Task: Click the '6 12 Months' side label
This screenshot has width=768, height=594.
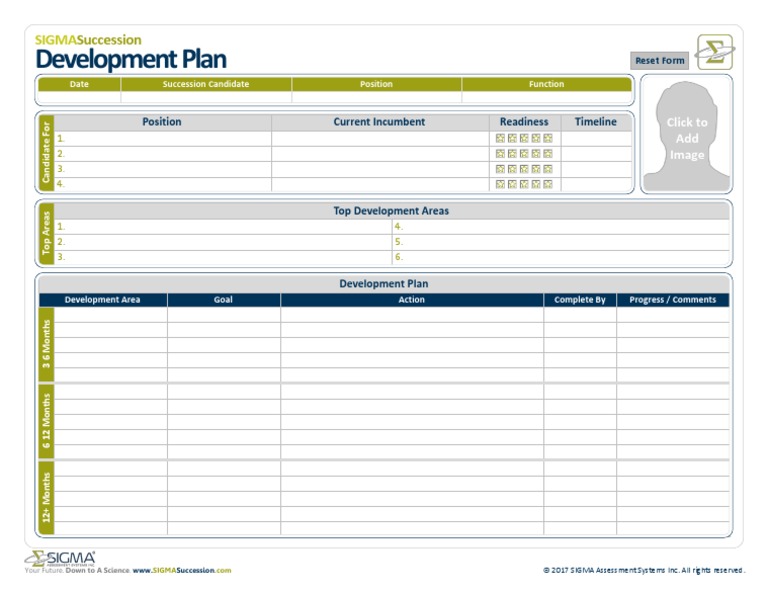Action: (x=47, y=422)
